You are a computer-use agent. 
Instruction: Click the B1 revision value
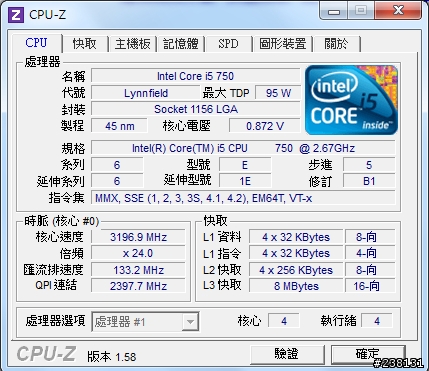(x=369, y=181)
